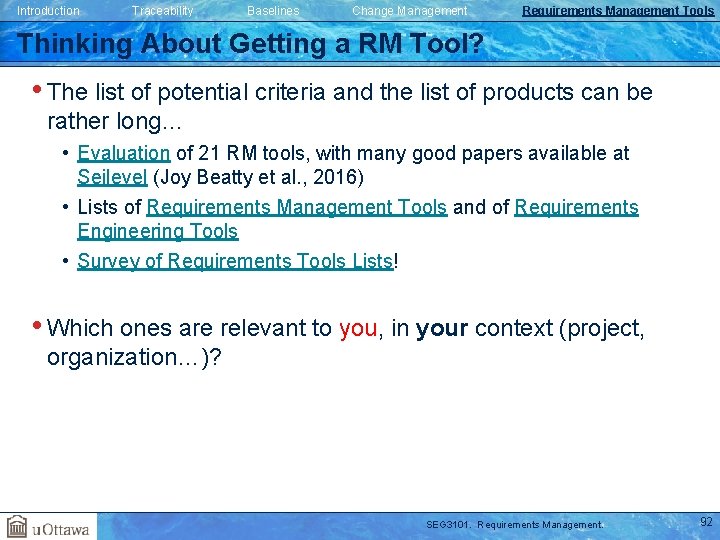
Task: Select the text (Joy Beatty et al., 2016)
Action: (x=258, y=177)
